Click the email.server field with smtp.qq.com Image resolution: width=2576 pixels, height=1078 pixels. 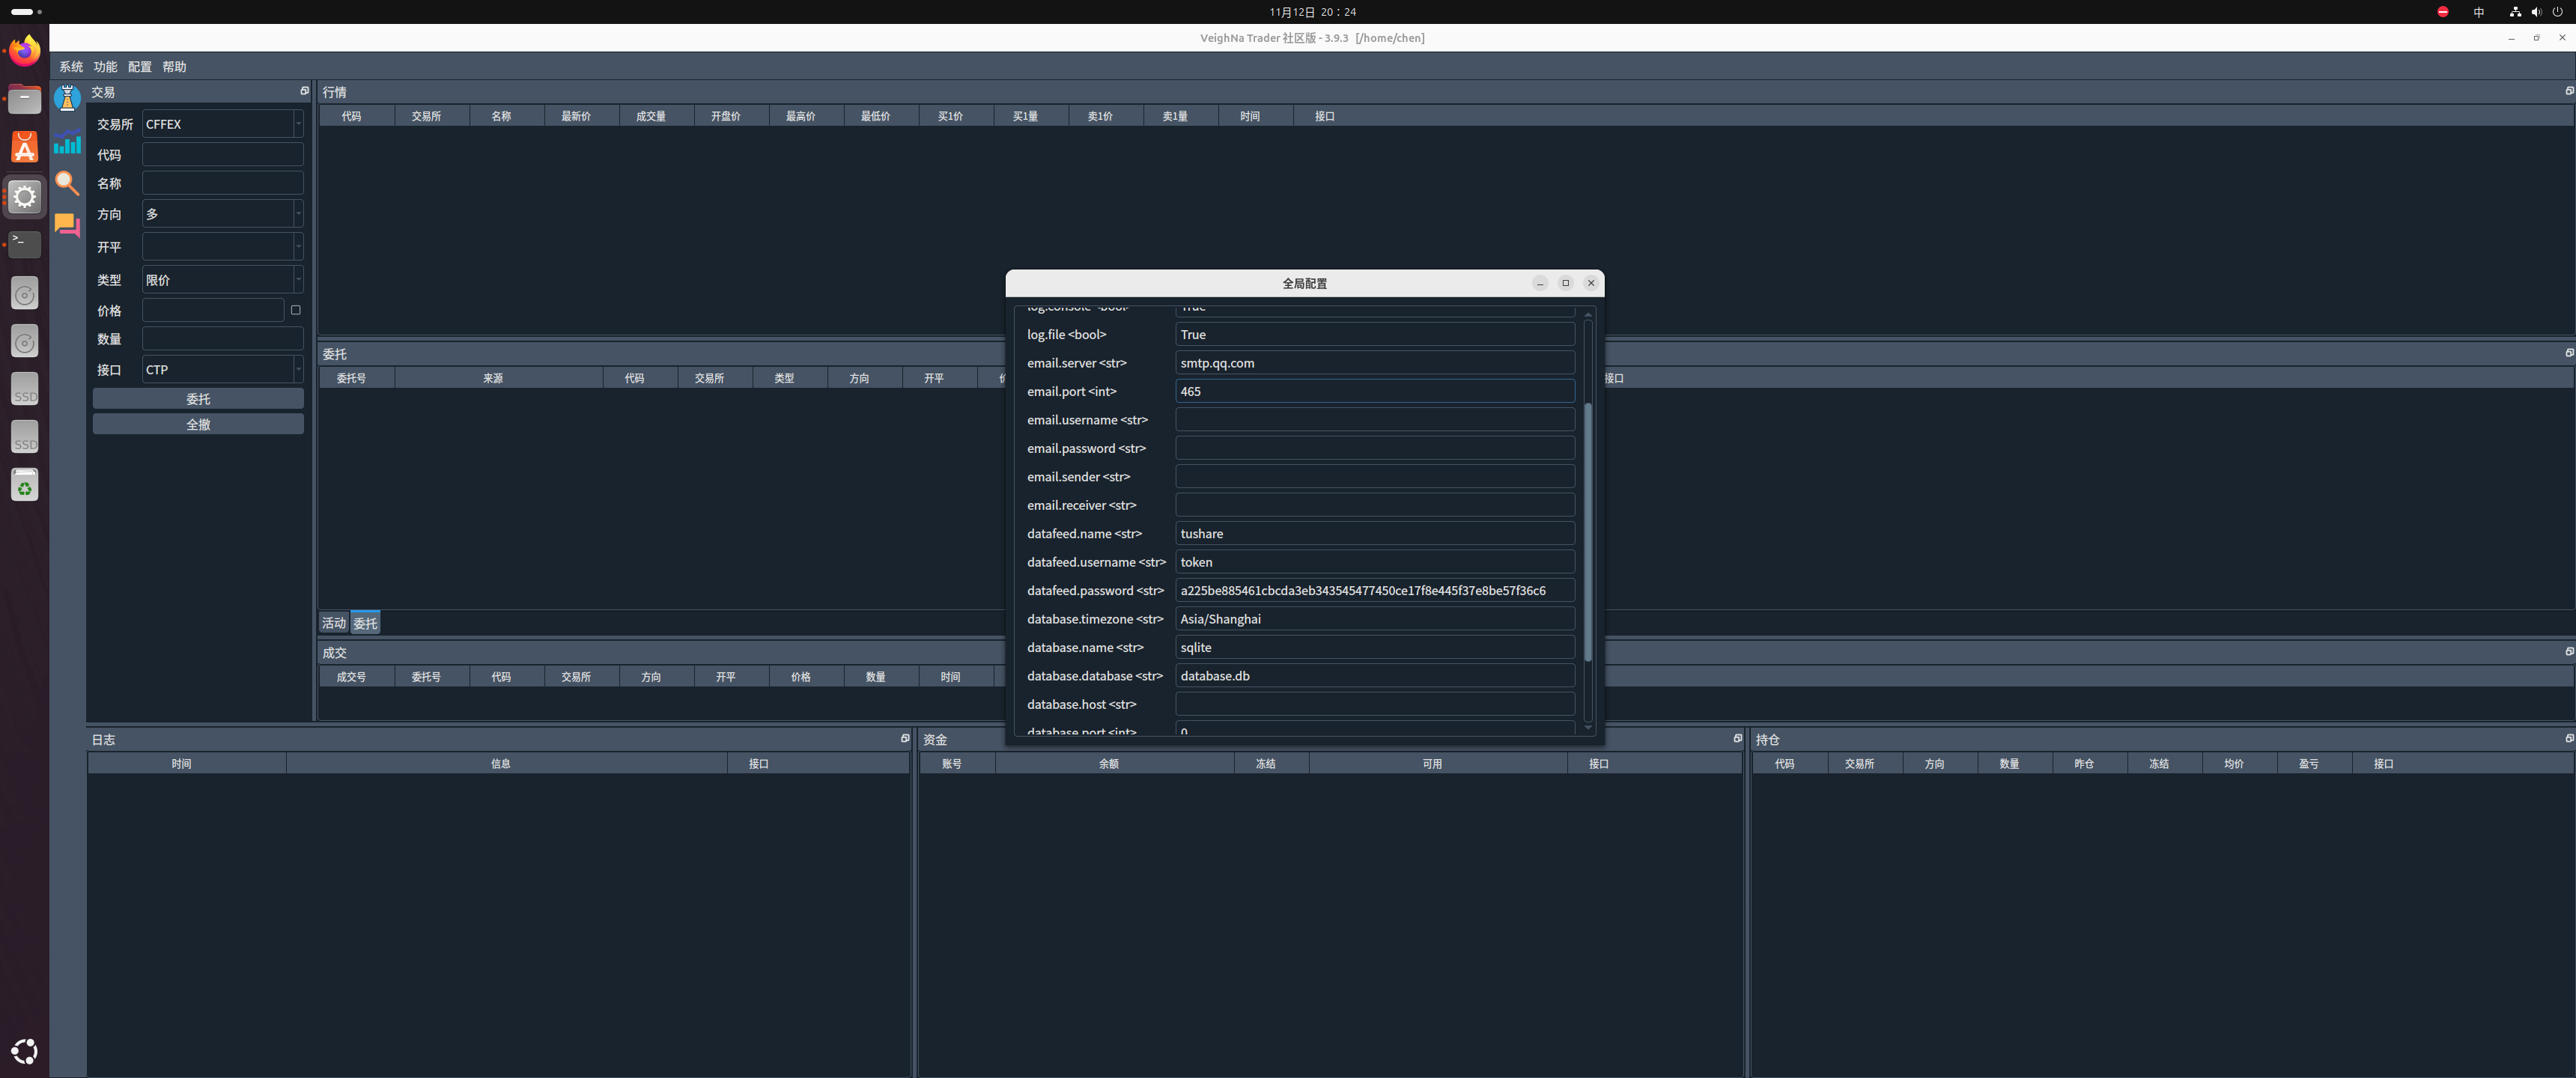point(1374,363)
